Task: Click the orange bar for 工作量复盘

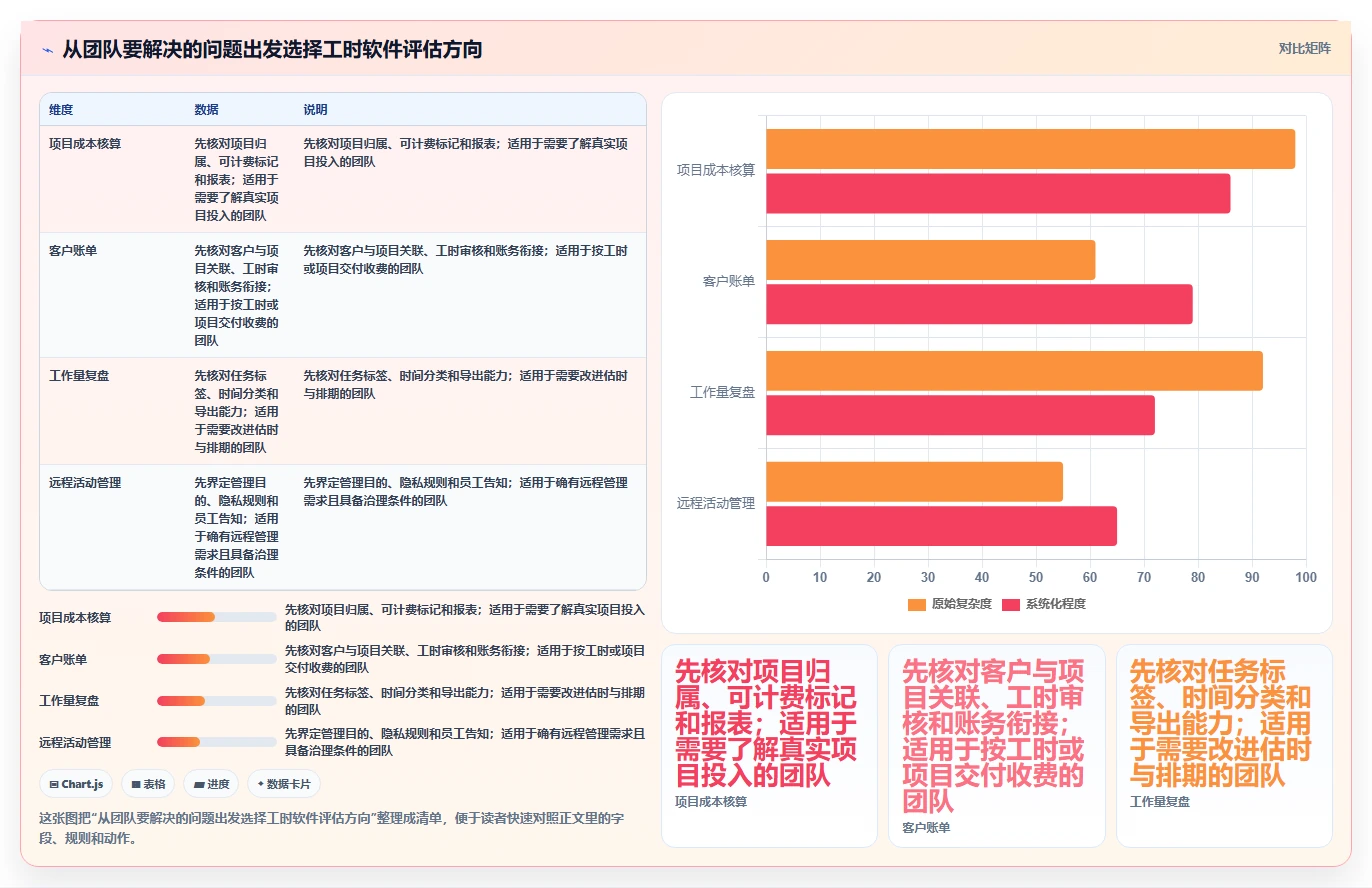Action: 1014,371
